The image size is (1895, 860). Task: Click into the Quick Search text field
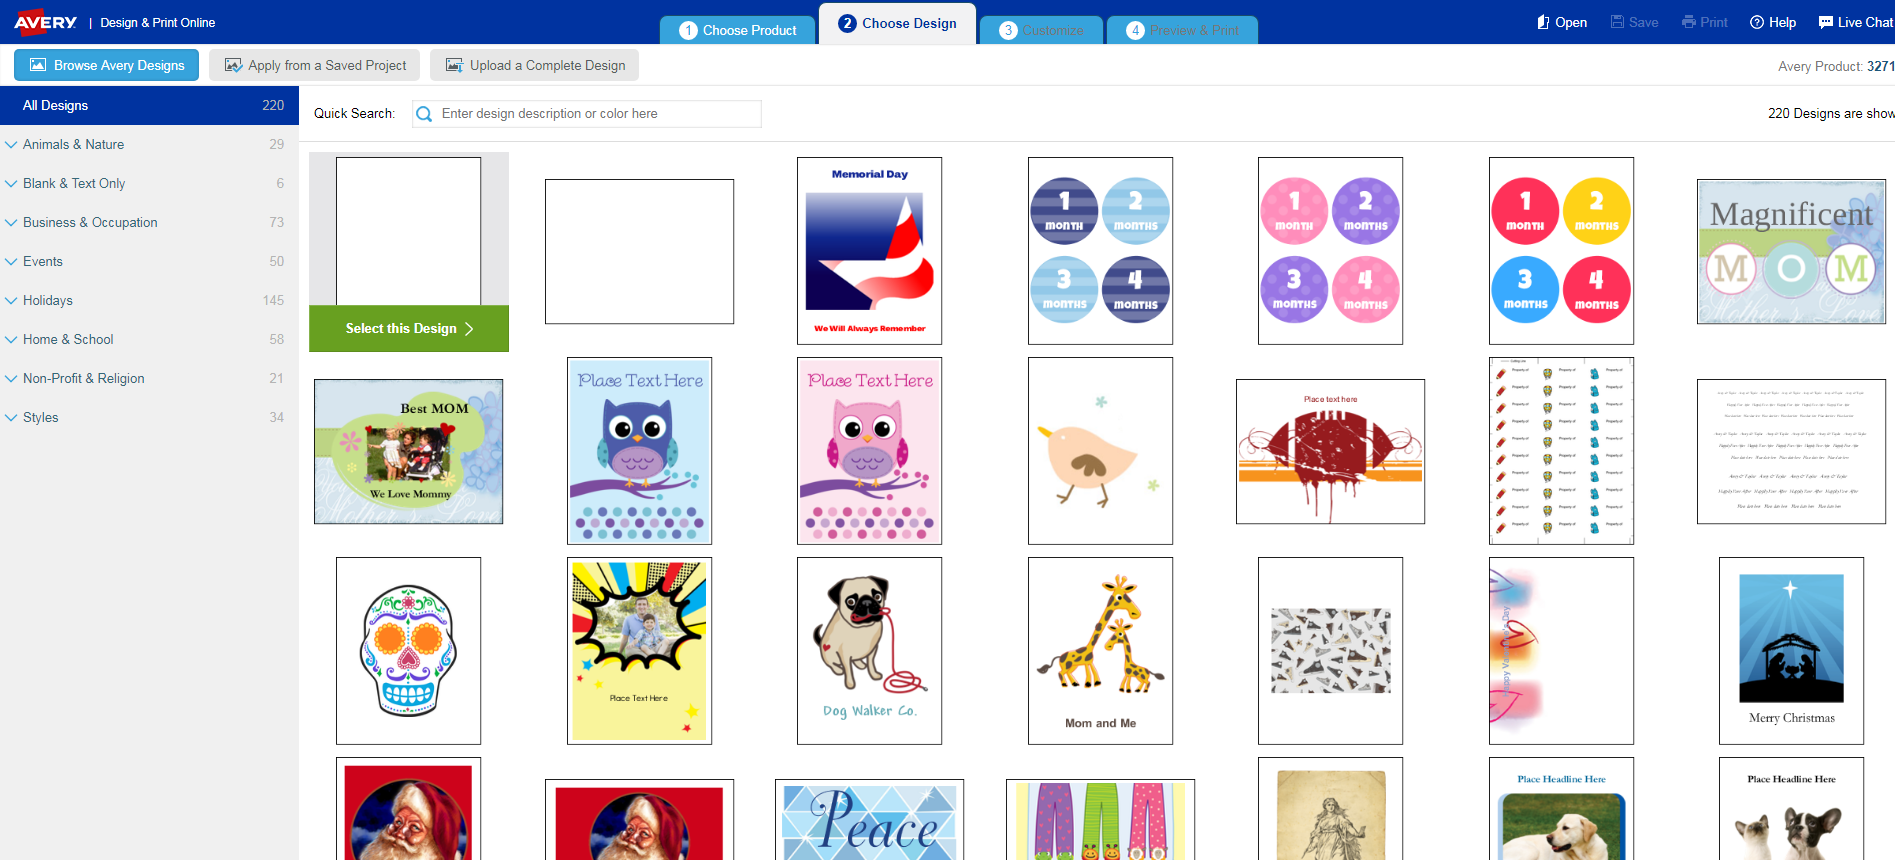point(597,114)
